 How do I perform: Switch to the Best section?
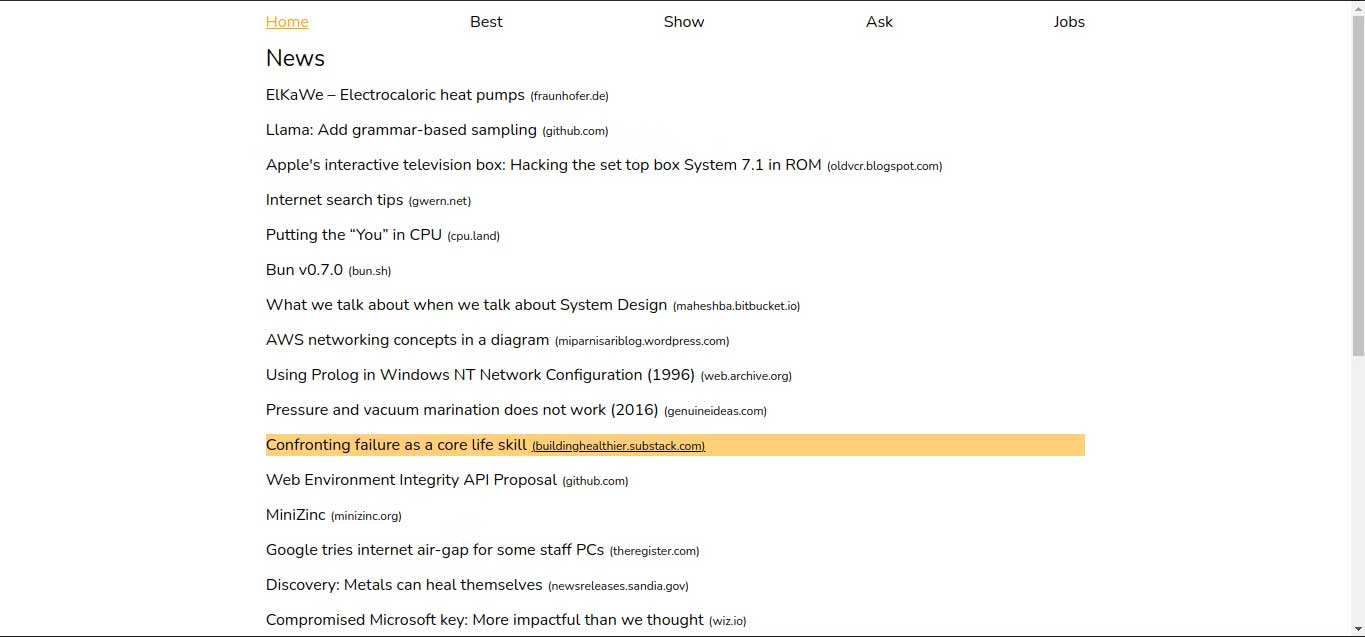click(x=486, y=21)
